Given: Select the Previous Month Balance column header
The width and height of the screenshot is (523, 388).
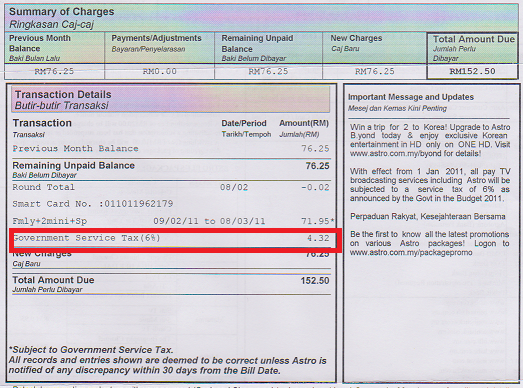Looking at the screenshot, I should tap(55, 48).
